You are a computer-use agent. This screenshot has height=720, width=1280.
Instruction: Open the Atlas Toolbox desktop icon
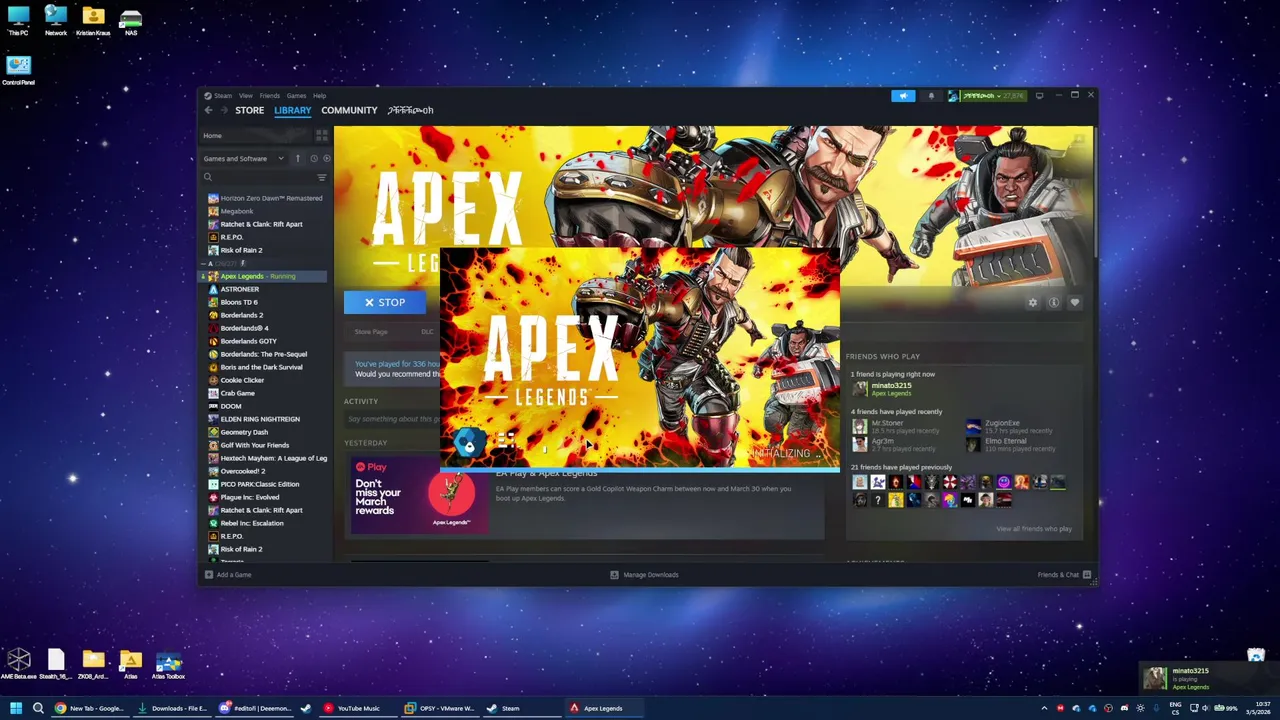coord(168,665)
